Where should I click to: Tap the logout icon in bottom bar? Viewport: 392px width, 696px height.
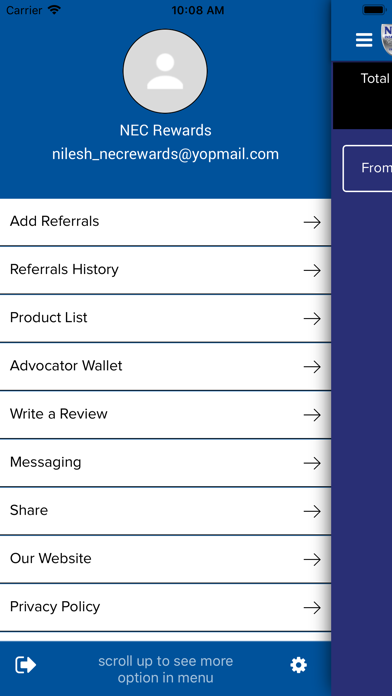[26, 665]
